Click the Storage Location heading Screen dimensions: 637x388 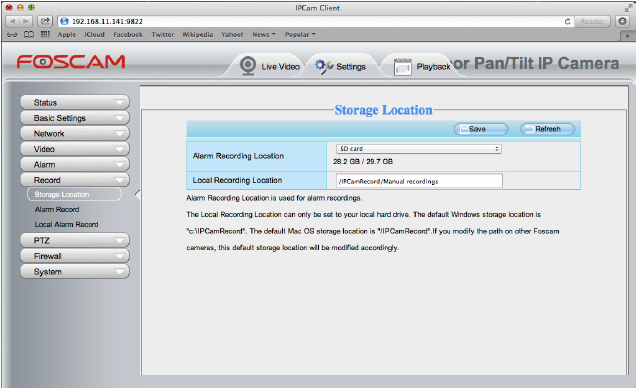point(383,110)
